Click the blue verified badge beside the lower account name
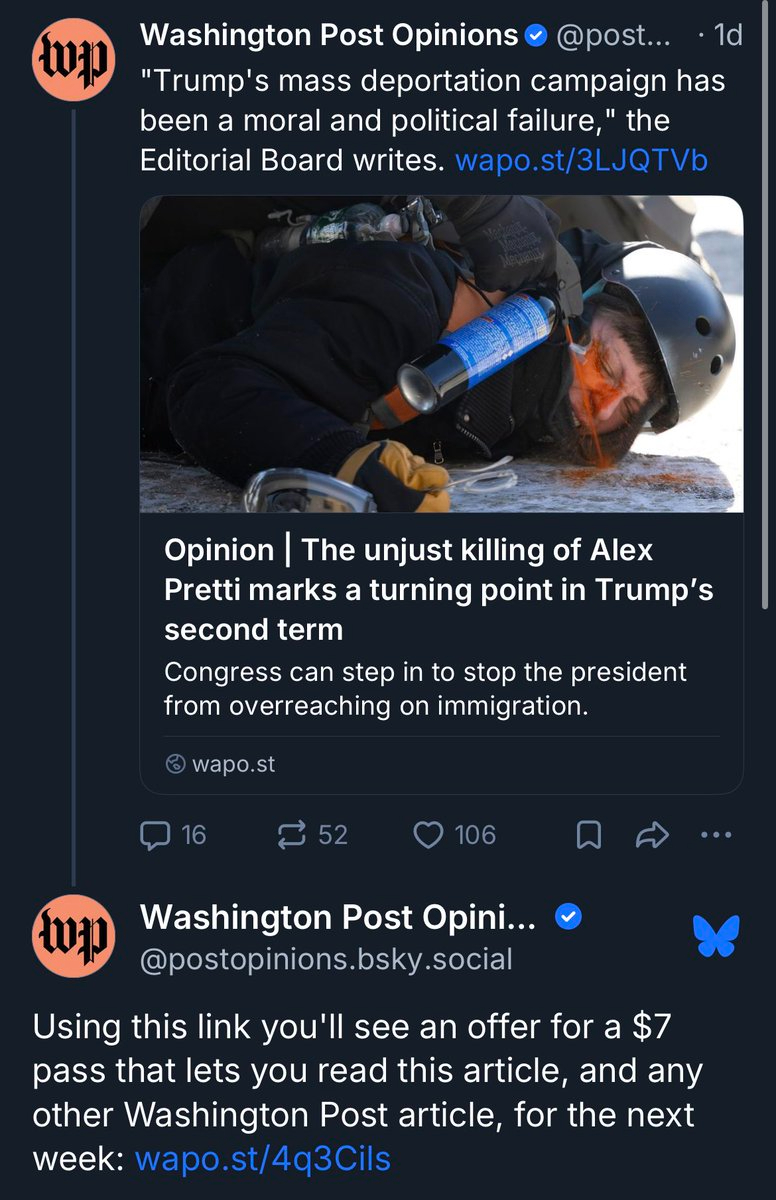776x1200 pixels. point(568,917)
